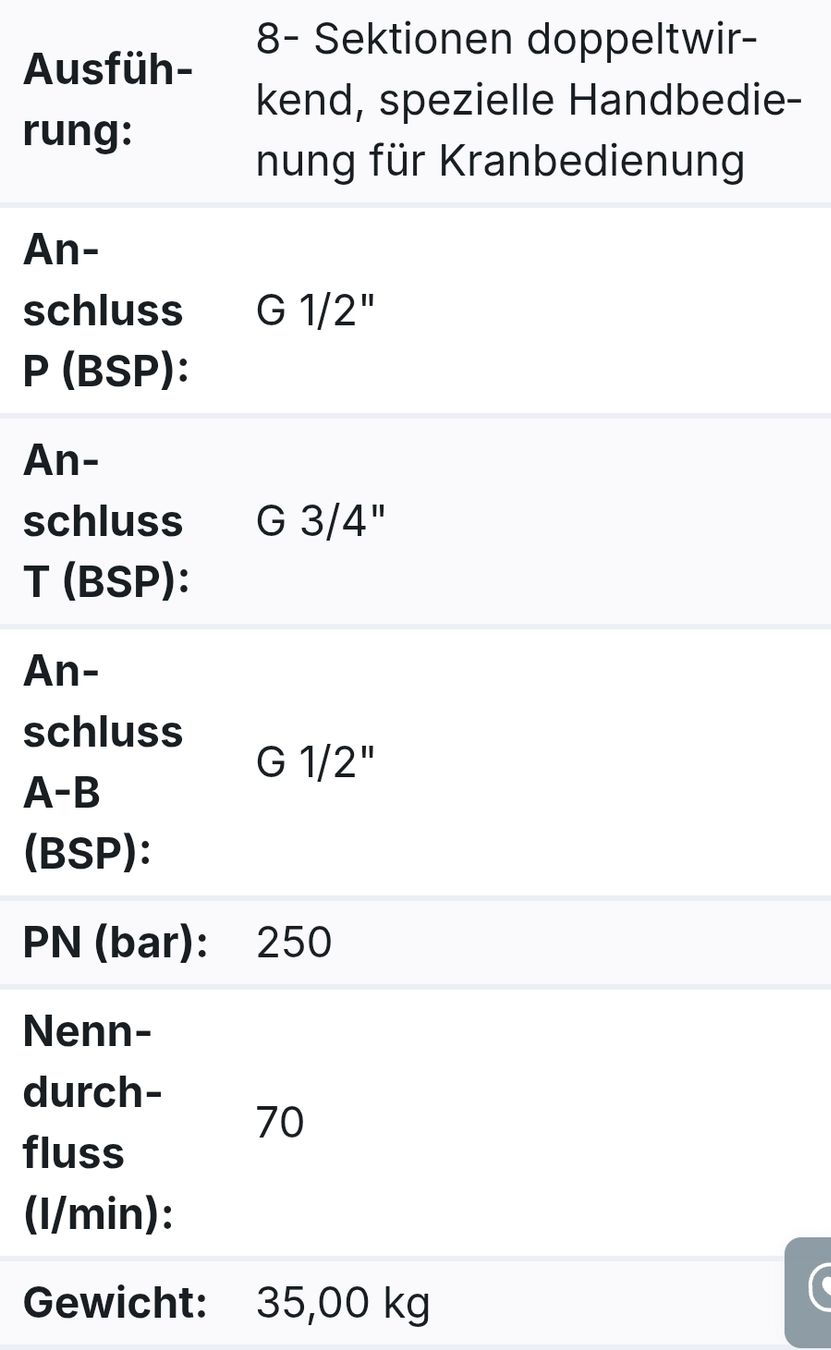Select the 250 pressure value
Screen dimensions: 831x1350
(293, 942)
